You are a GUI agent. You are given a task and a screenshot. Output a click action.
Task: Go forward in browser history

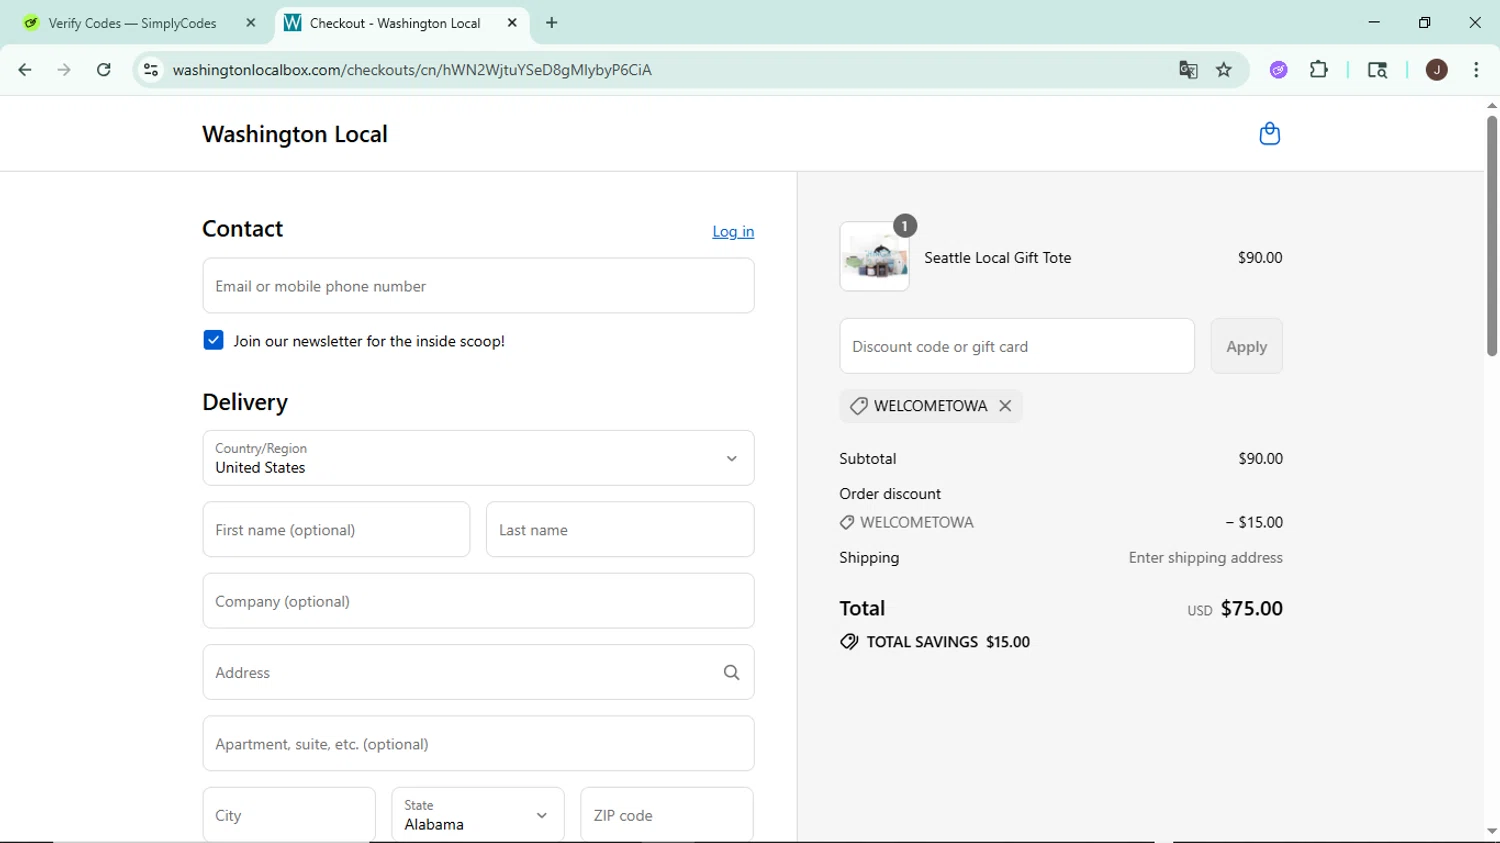click(x=64, y=70)
